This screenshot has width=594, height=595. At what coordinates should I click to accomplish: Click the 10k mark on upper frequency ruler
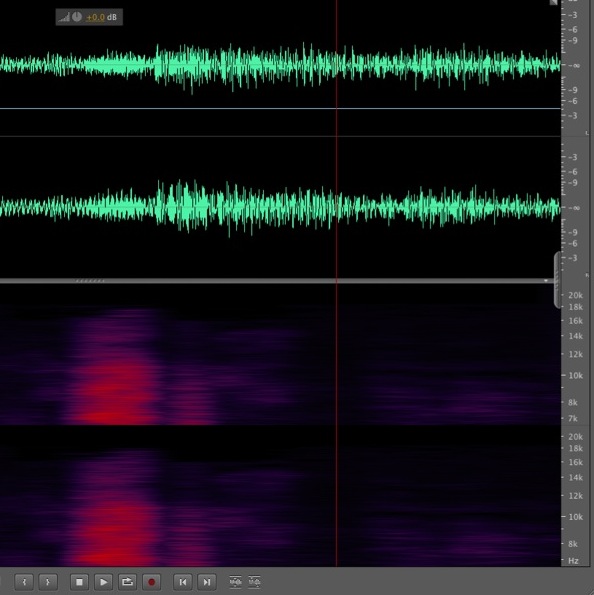point(575,376)
